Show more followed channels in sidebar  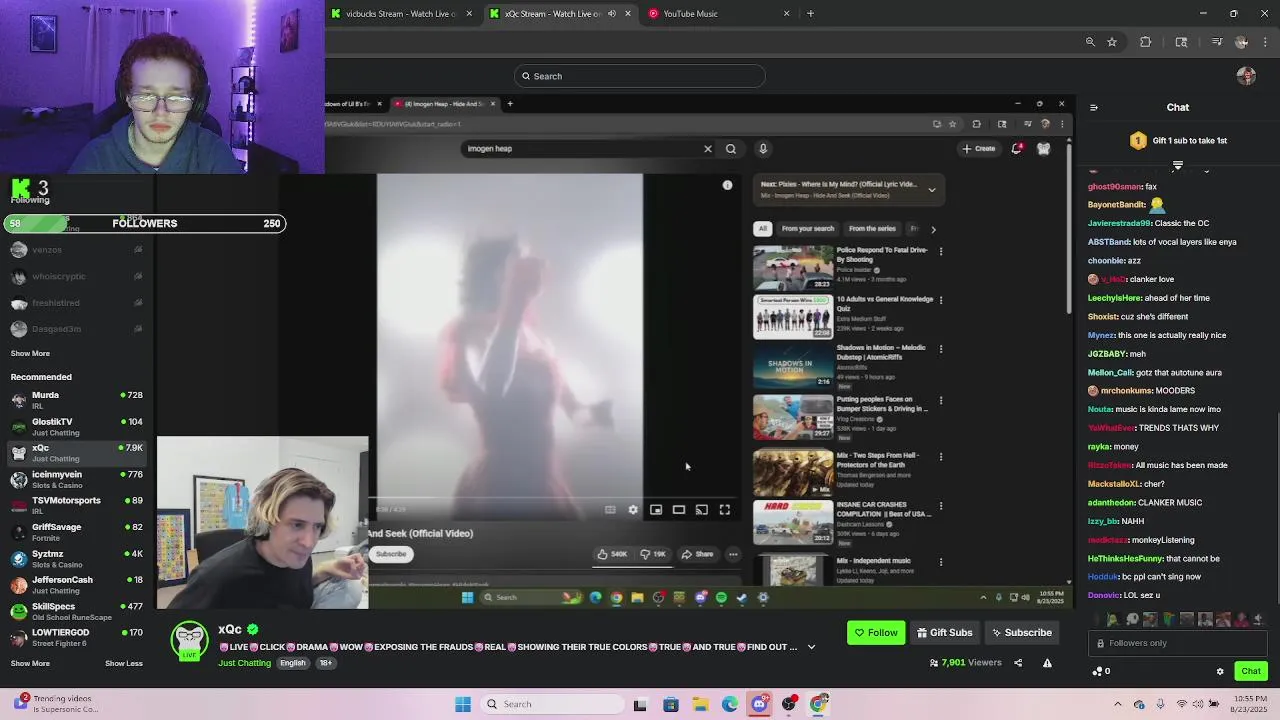[x=30, y=353]
